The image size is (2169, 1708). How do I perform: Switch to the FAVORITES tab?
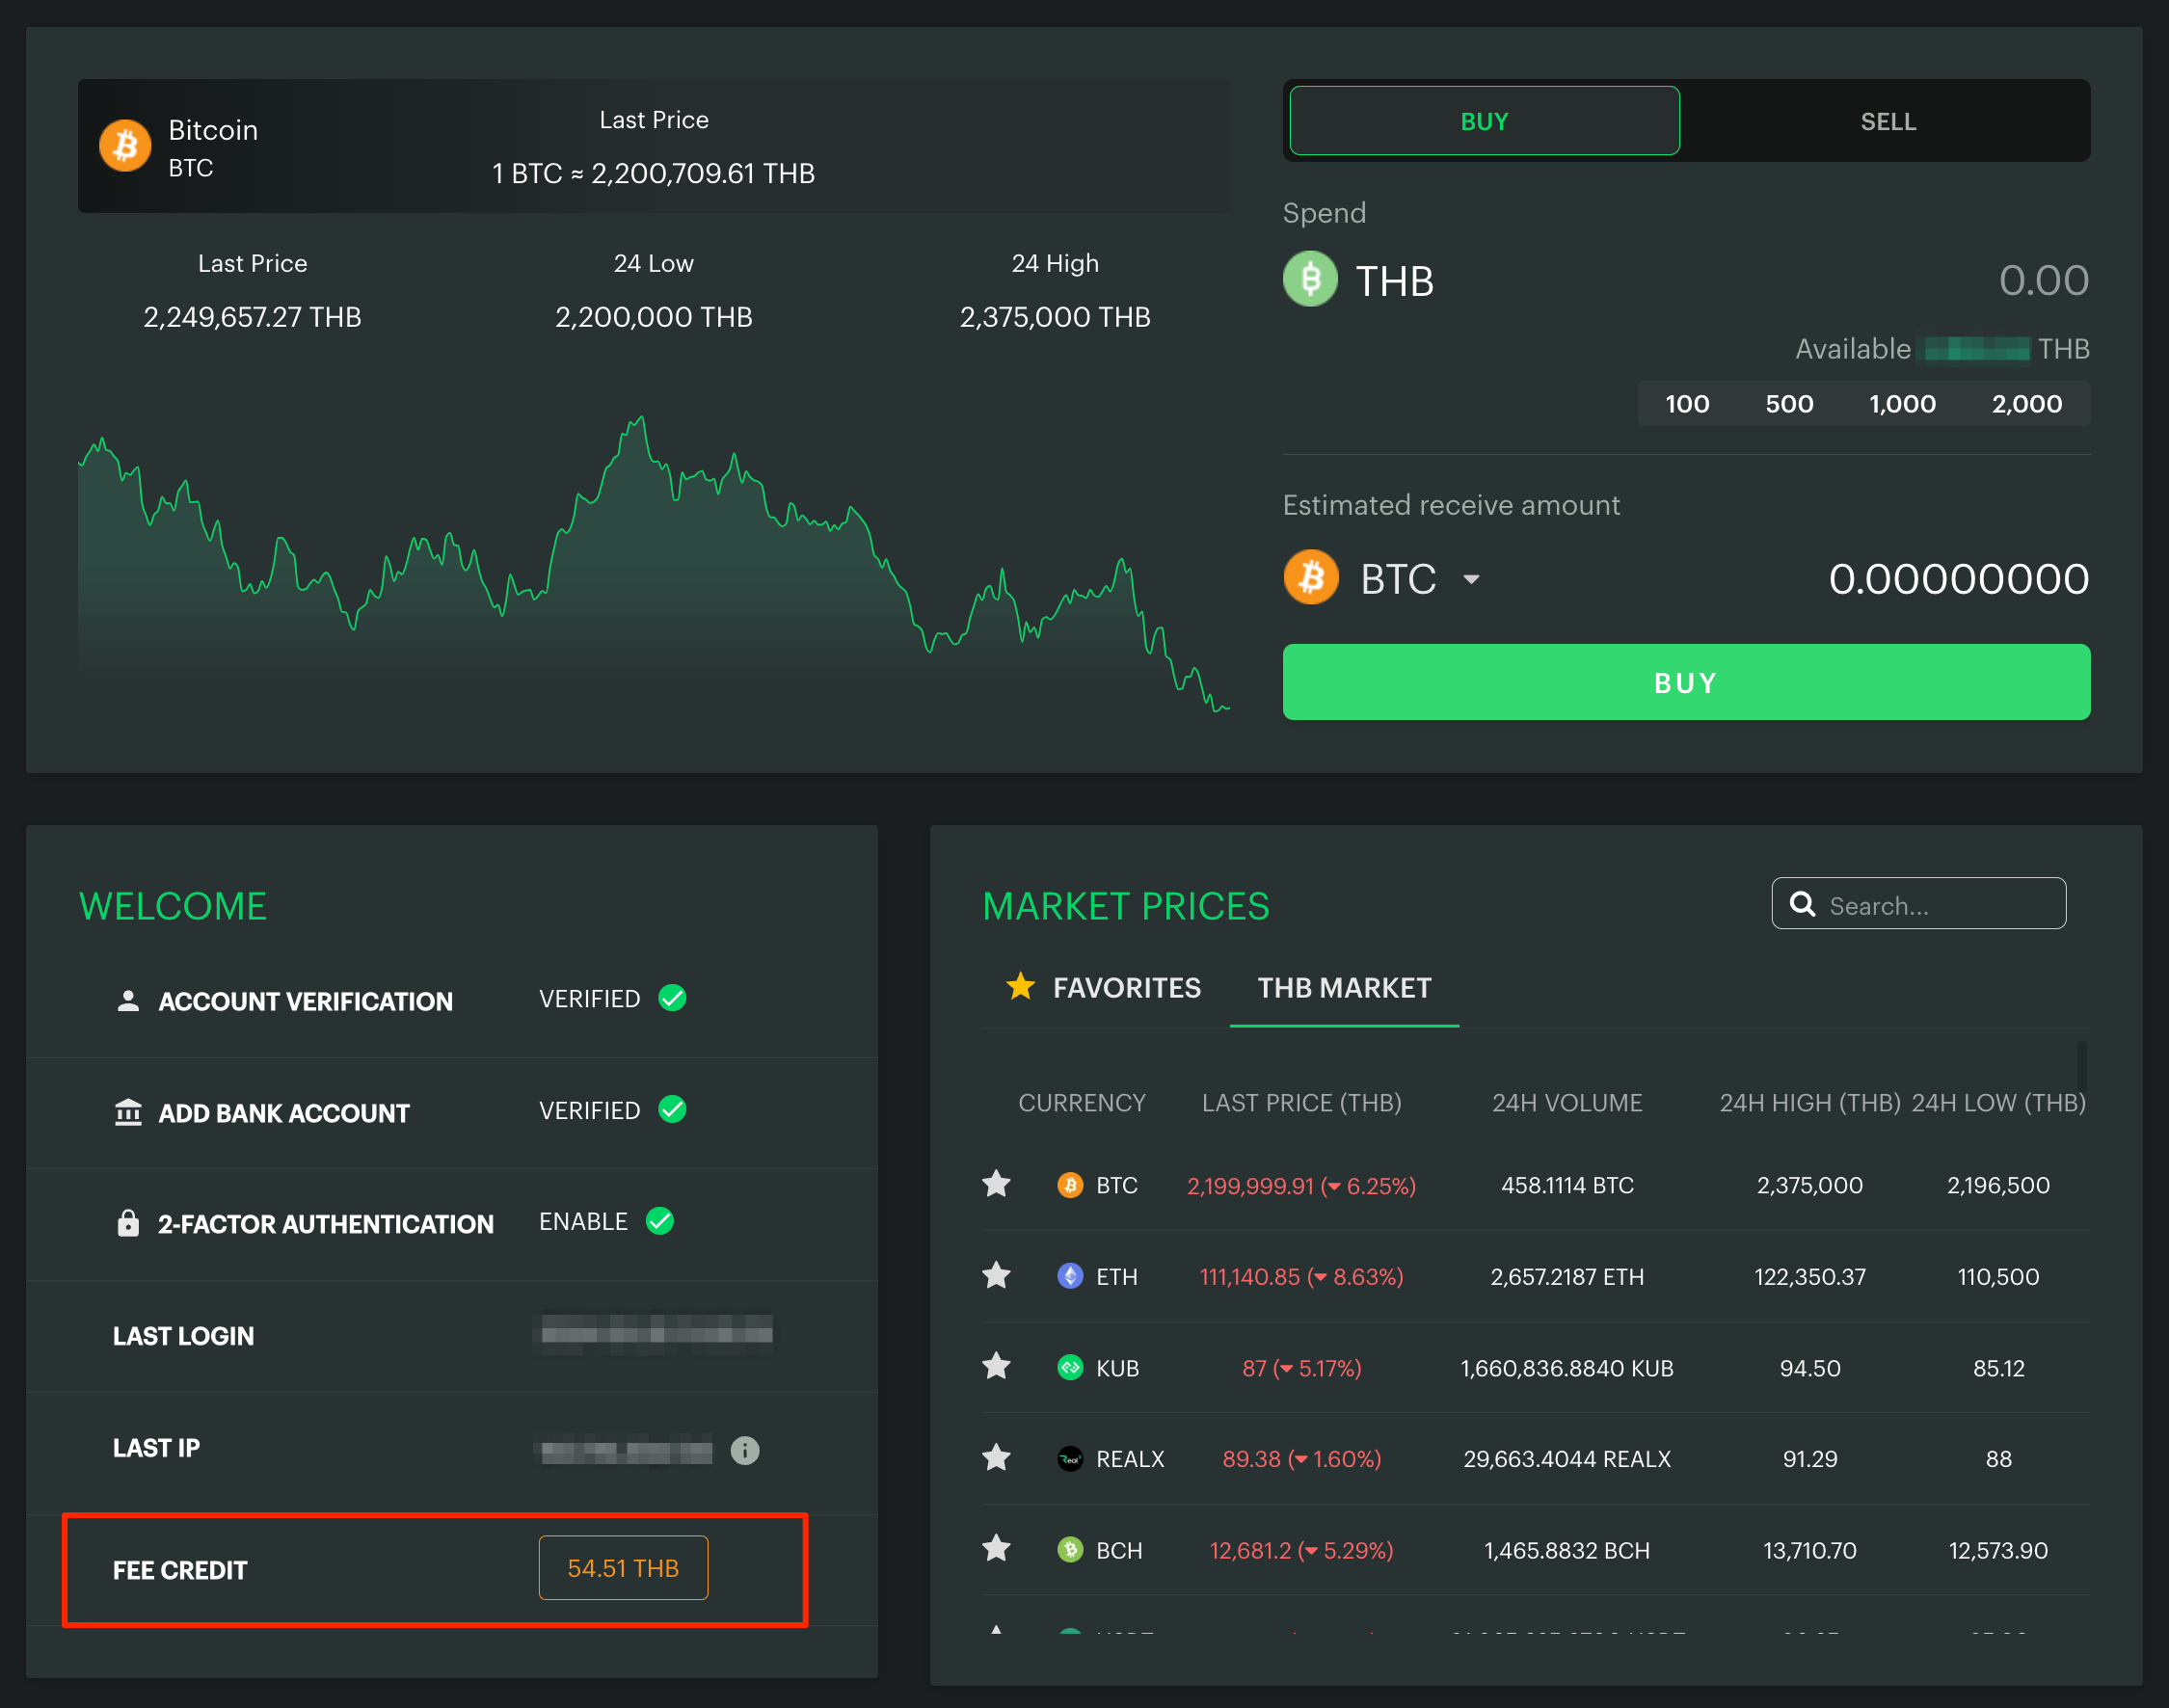click(1103, 988)
